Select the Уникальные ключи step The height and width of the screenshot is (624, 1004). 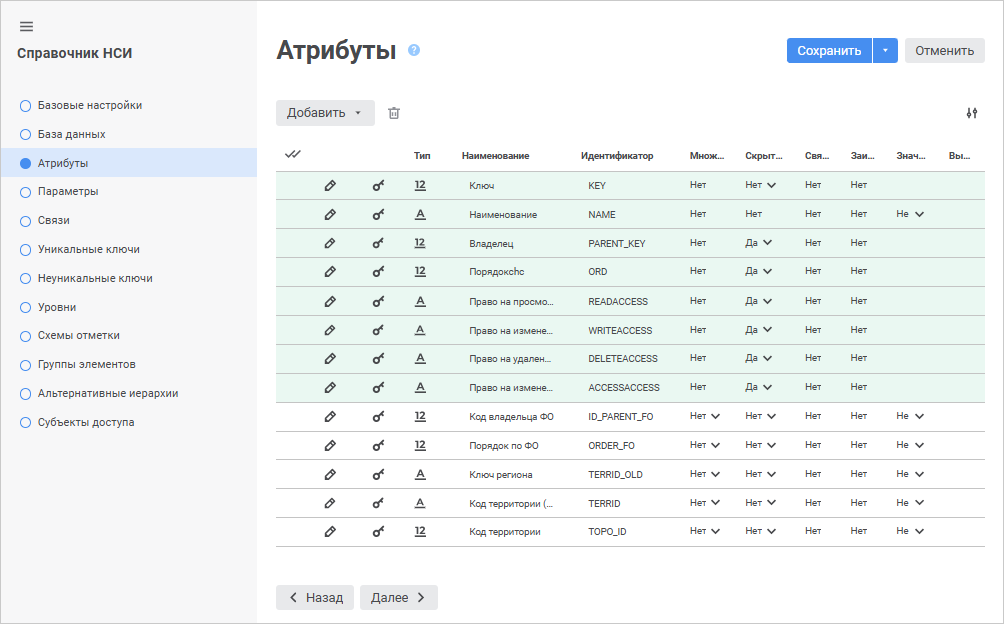pyautogui.click(x=89, y=249)
